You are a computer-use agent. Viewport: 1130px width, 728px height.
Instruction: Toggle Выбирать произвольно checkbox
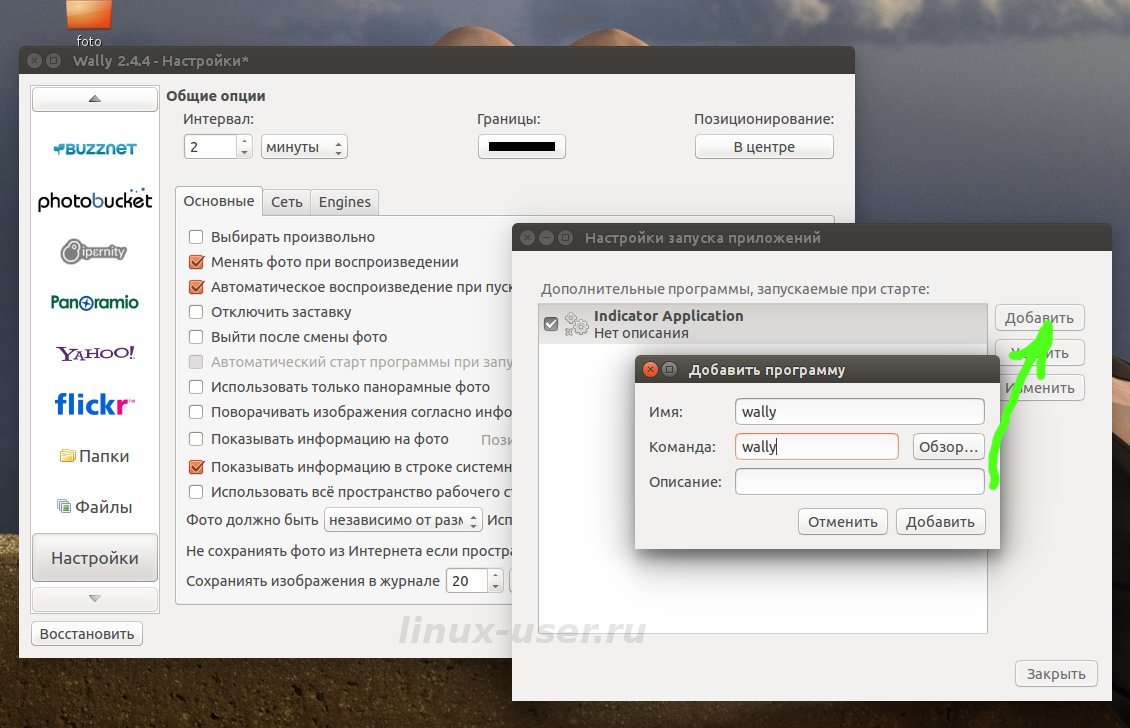(x=196, y=237)
